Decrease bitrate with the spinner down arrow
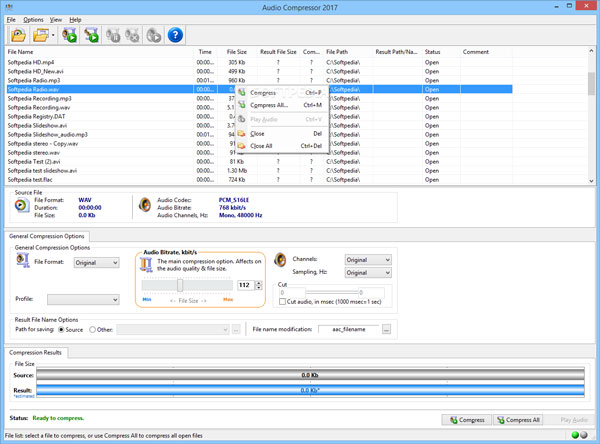 (x=259, y=287)
